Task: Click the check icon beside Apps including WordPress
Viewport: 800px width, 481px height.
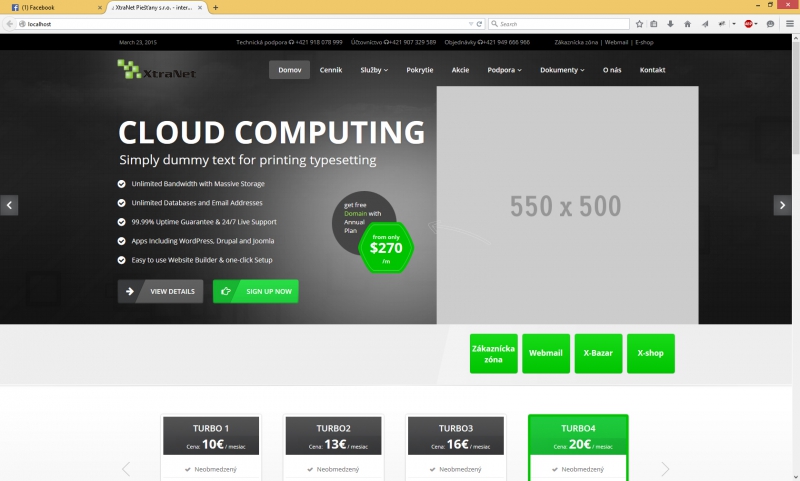Action: 121,241
